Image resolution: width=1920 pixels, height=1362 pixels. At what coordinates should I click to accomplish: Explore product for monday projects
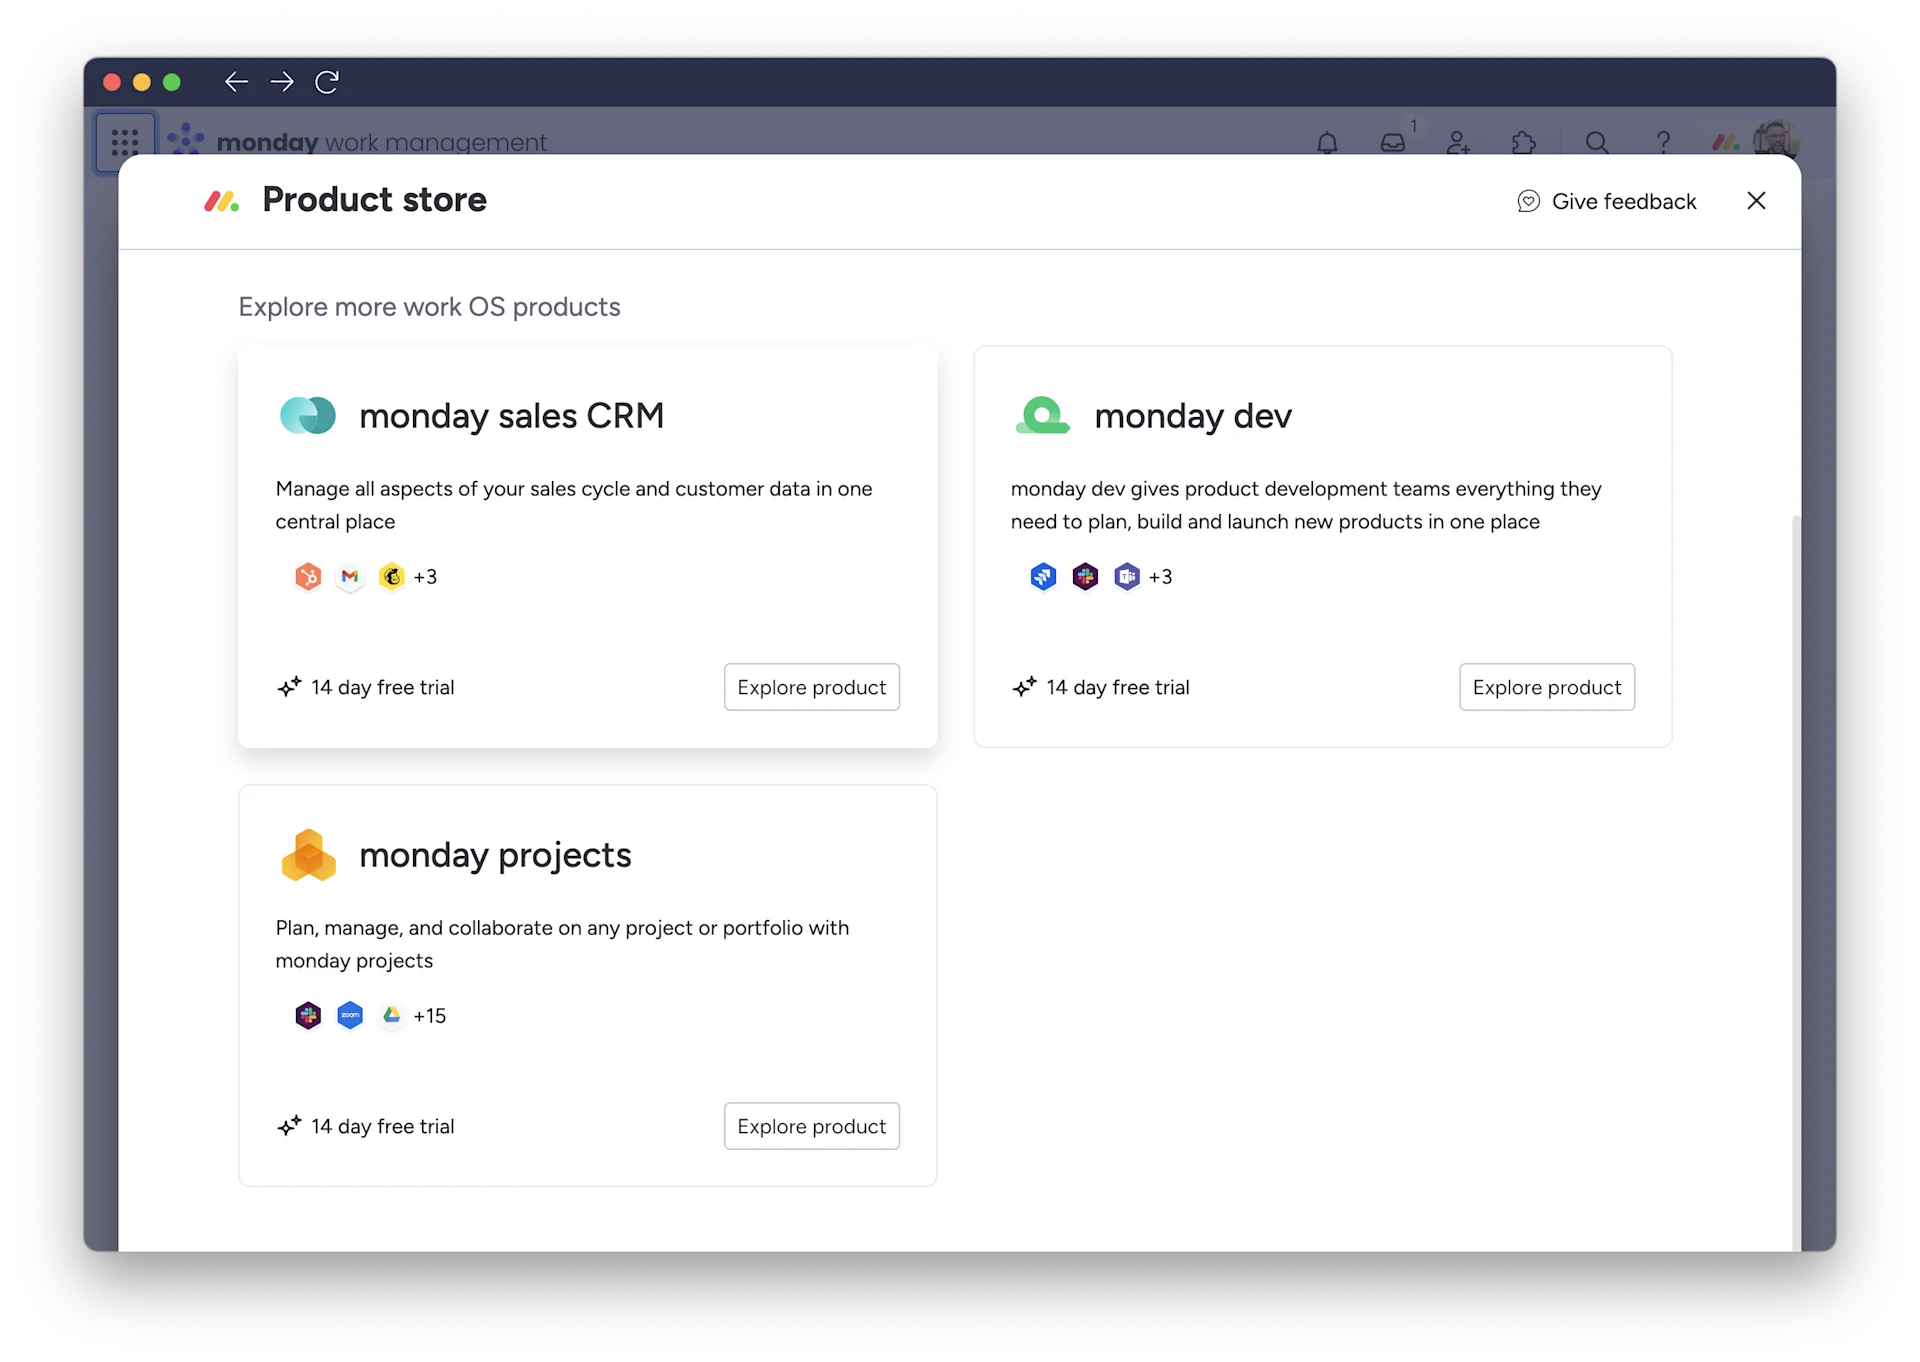pos(811,1126)
